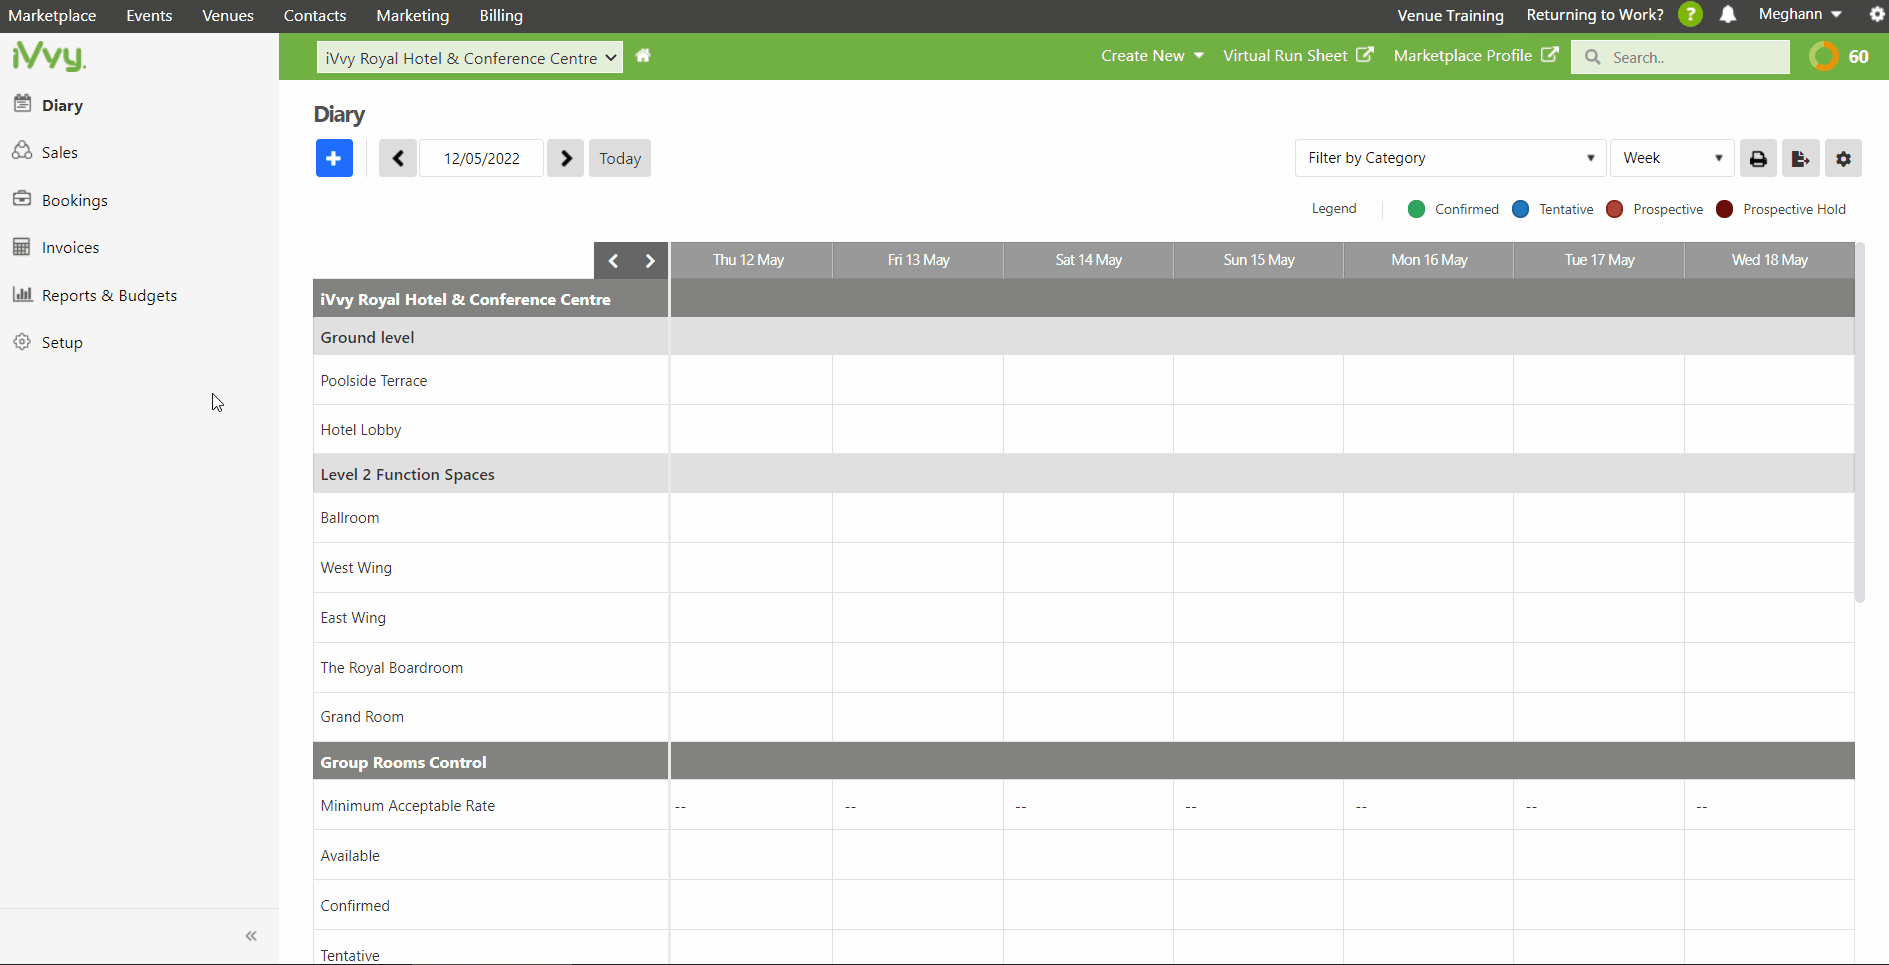Viewport: 1889px width, 965px height.
Task: Click the Group Rooms Control header
Action: [403, 762]
